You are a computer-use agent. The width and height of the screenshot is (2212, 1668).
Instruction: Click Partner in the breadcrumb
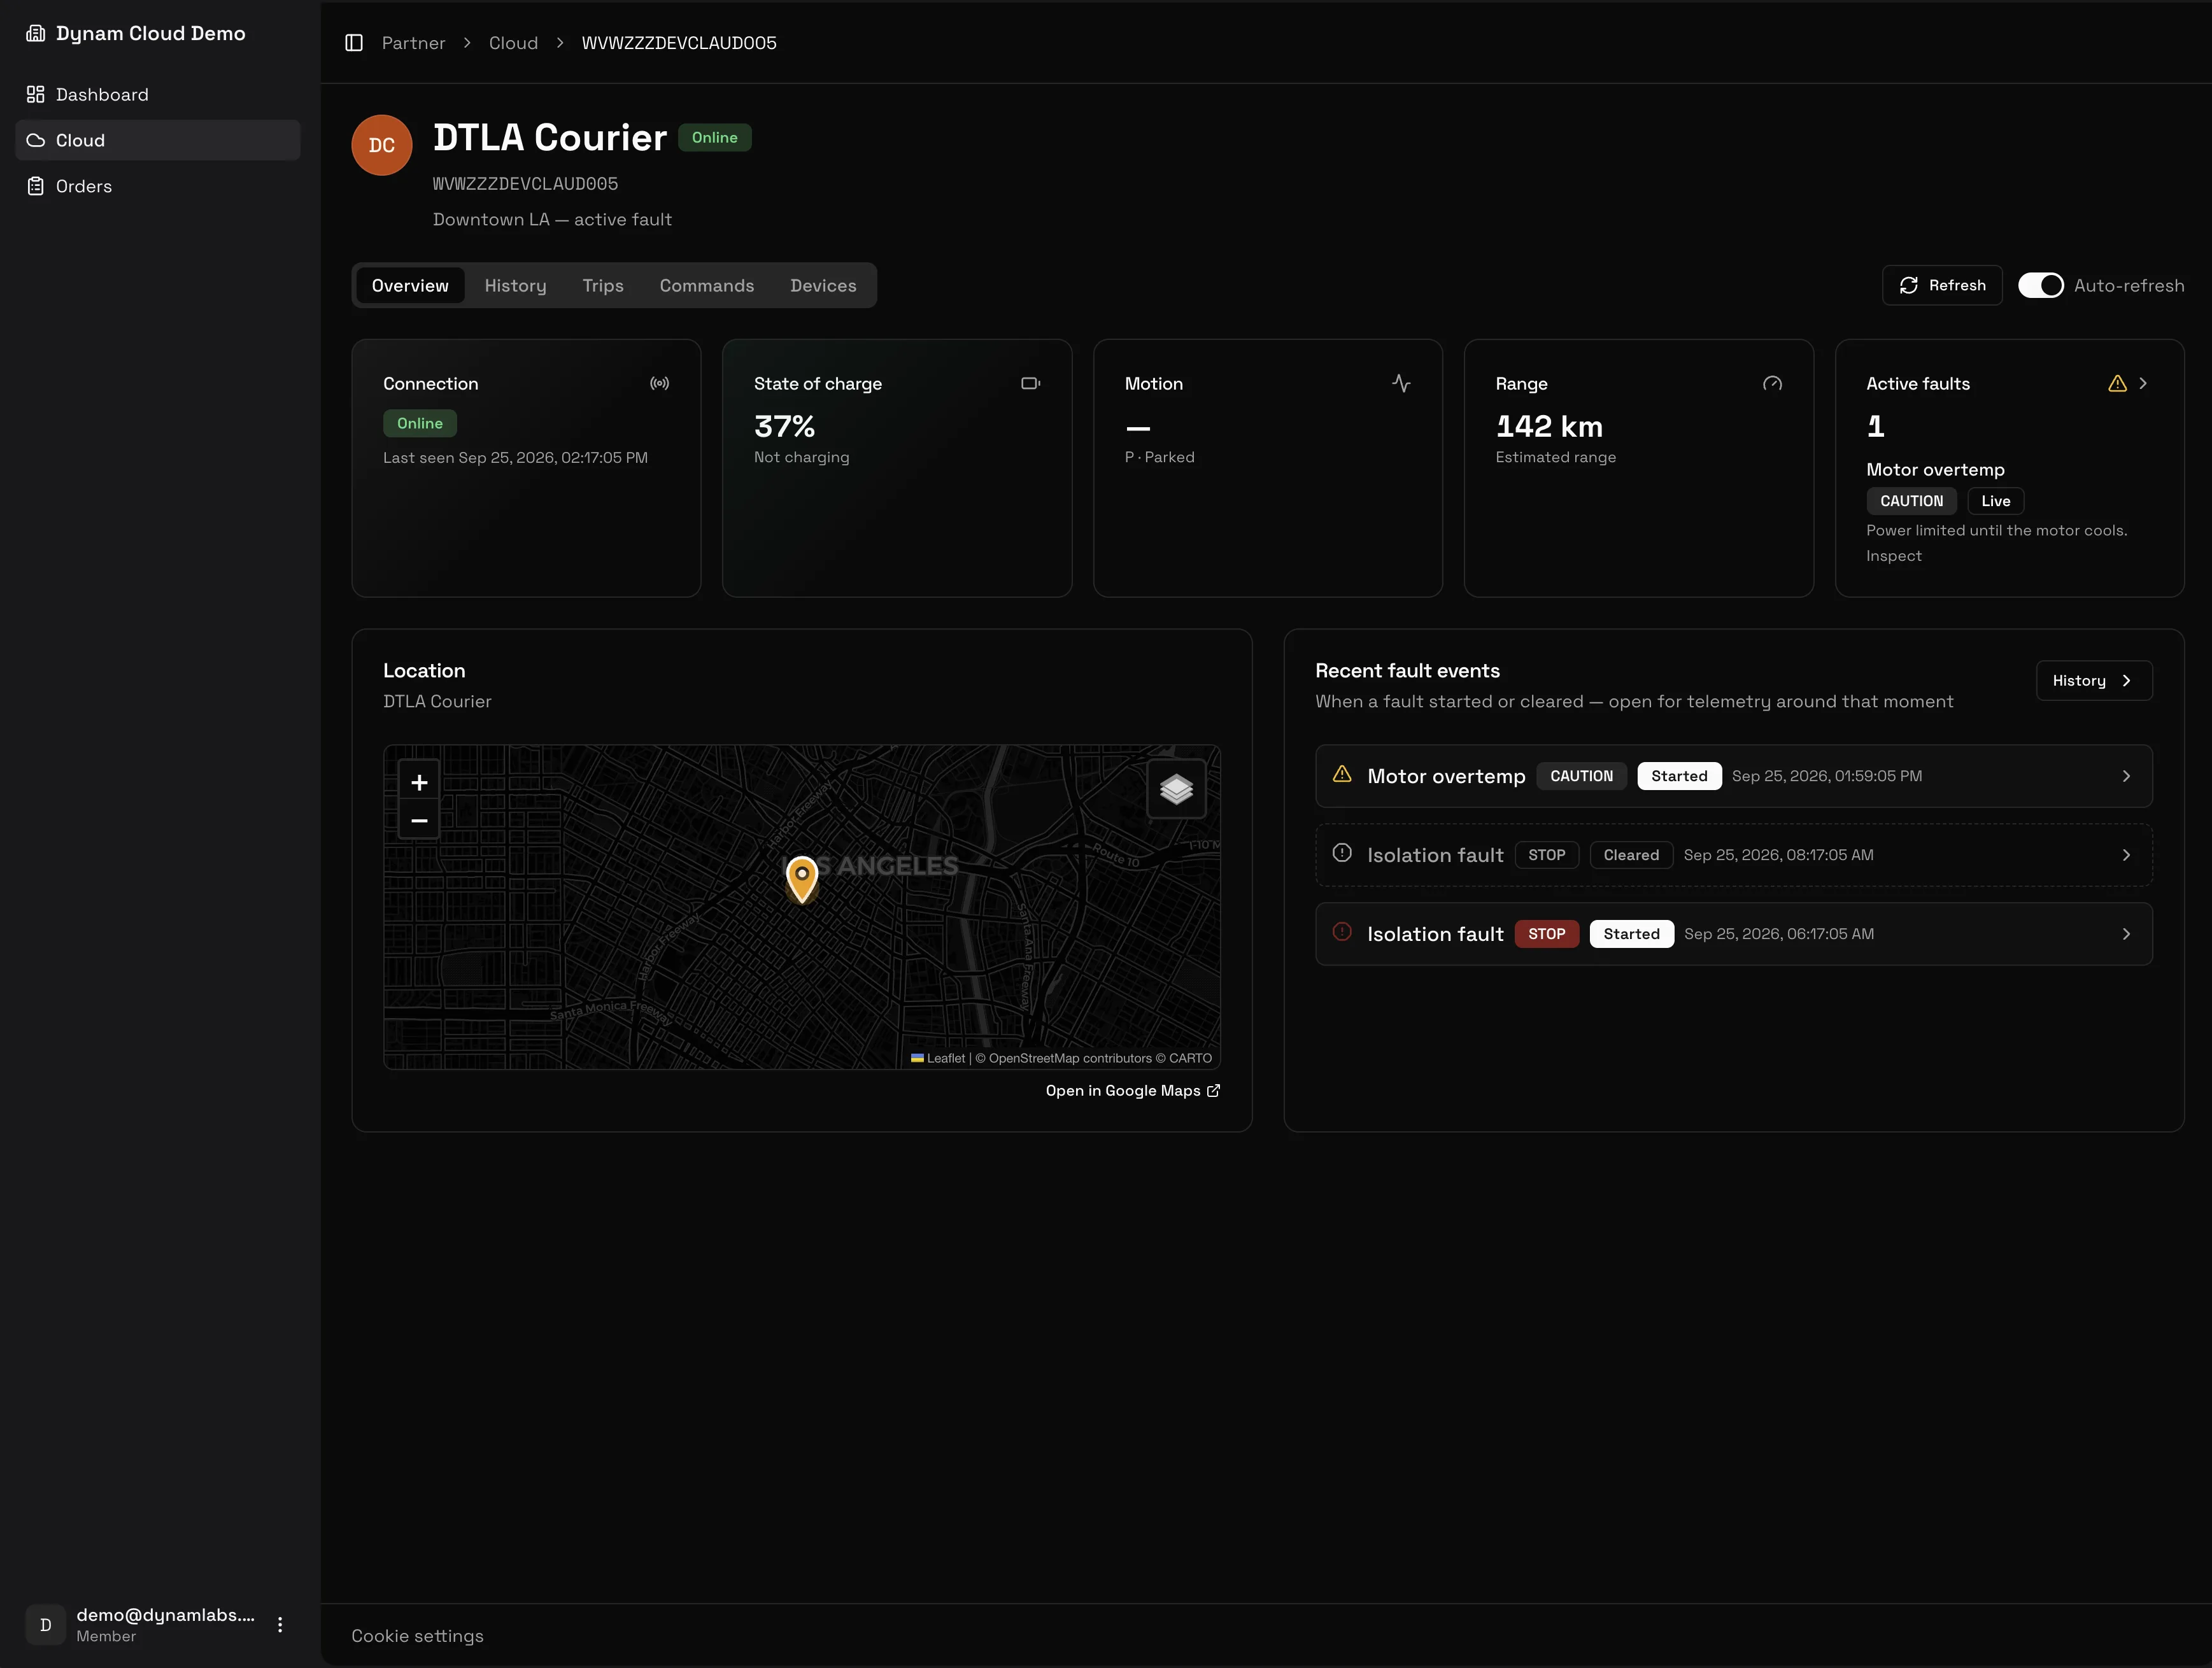[413, 43]
